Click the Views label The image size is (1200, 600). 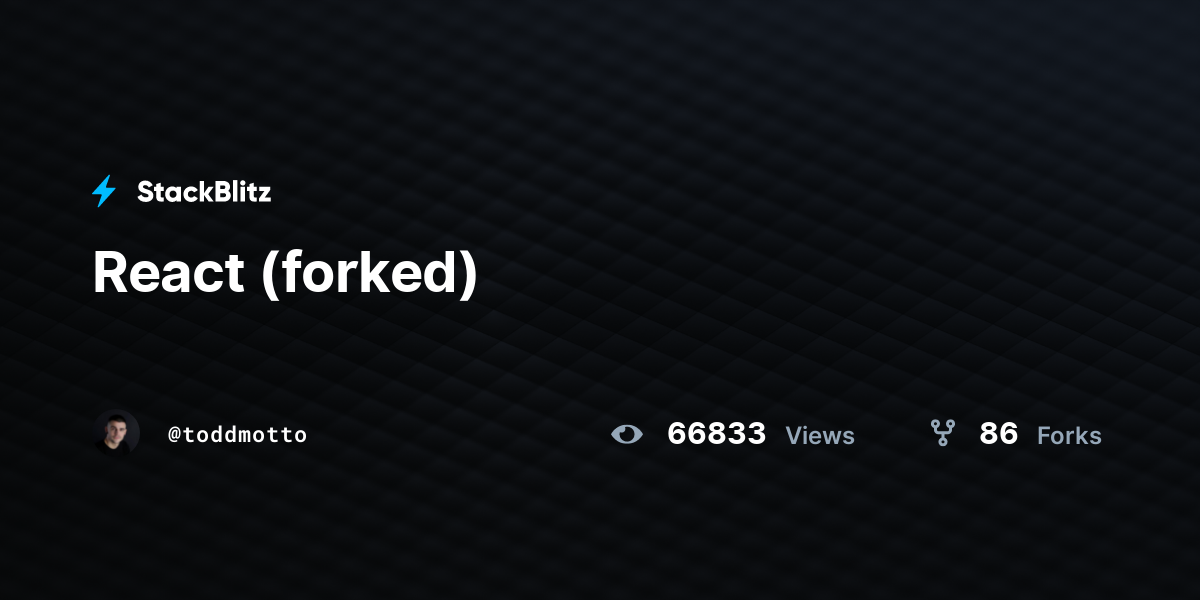pos(820,436)
